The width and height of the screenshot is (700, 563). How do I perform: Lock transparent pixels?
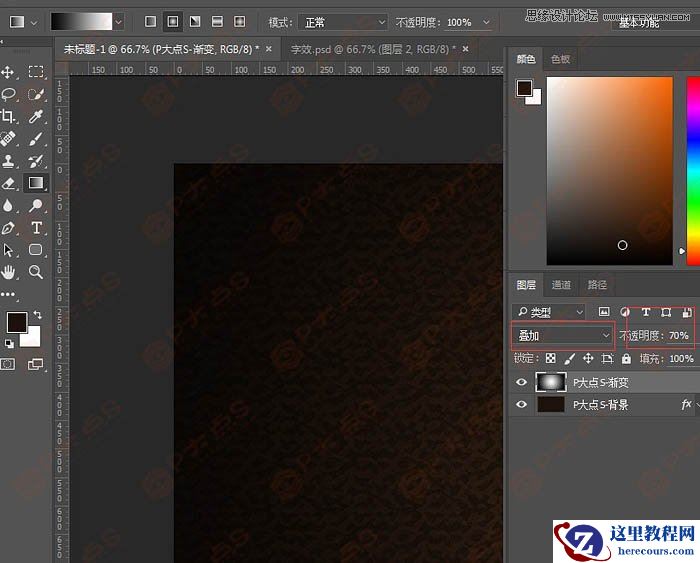551,359
